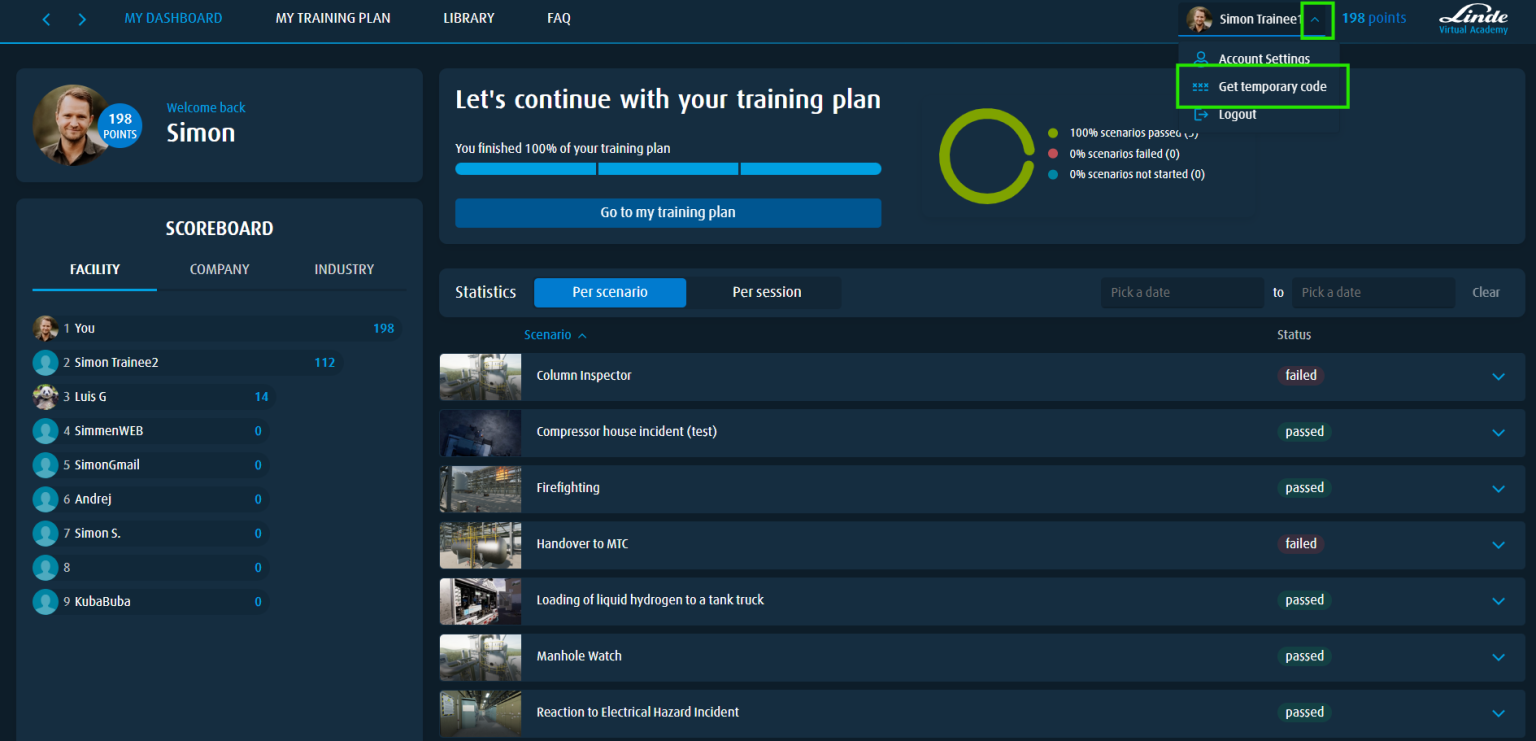Viewport: 1536px width, 741px height.
Task: Open the MY TRAINING PLAN page
Action: (333, 18)
